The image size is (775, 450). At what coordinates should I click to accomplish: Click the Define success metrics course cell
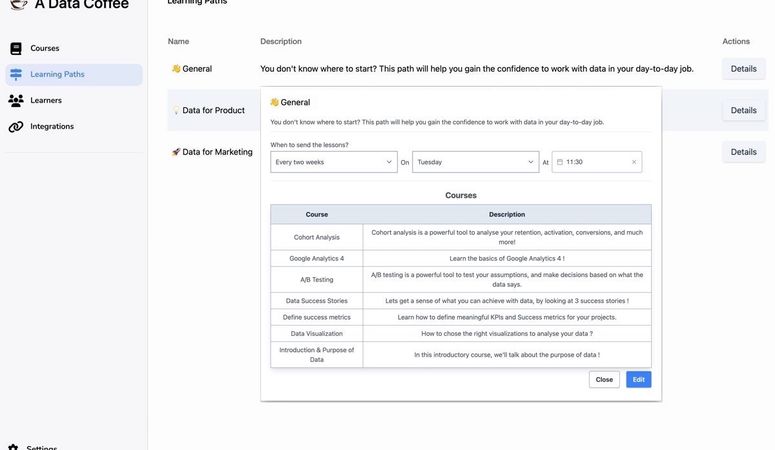point(317,317)
